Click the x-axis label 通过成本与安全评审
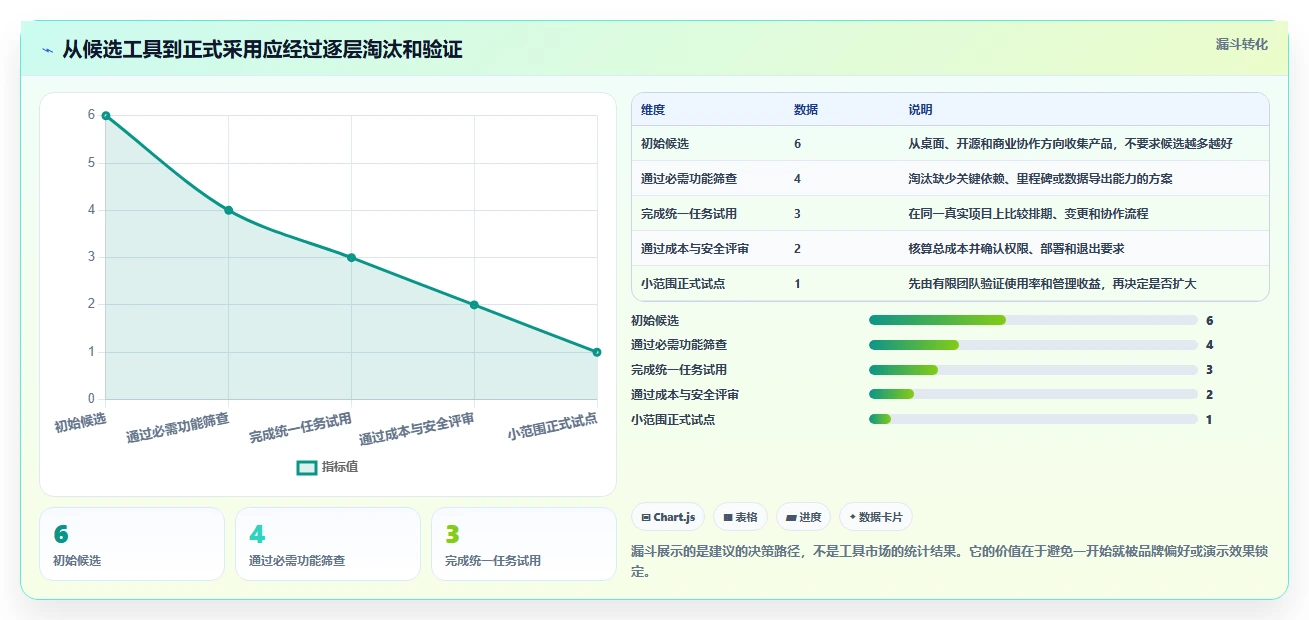Image resolution: width=1309 pixels, height=620 pixels. coord(417,428)
